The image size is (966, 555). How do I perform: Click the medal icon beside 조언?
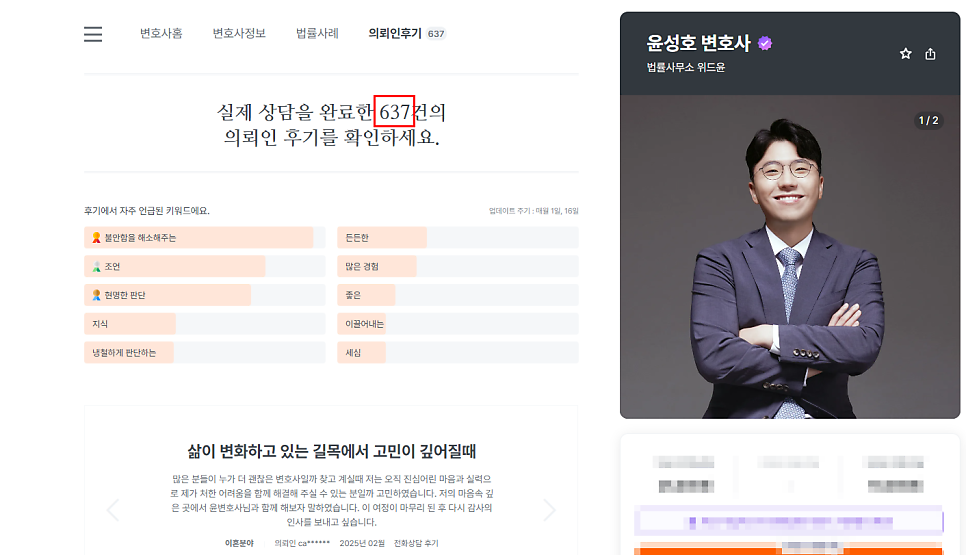click(96, 267)
